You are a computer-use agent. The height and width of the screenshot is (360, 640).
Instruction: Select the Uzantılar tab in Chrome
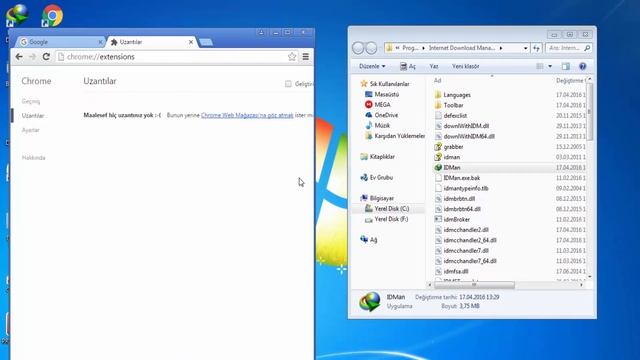[151, 42]
